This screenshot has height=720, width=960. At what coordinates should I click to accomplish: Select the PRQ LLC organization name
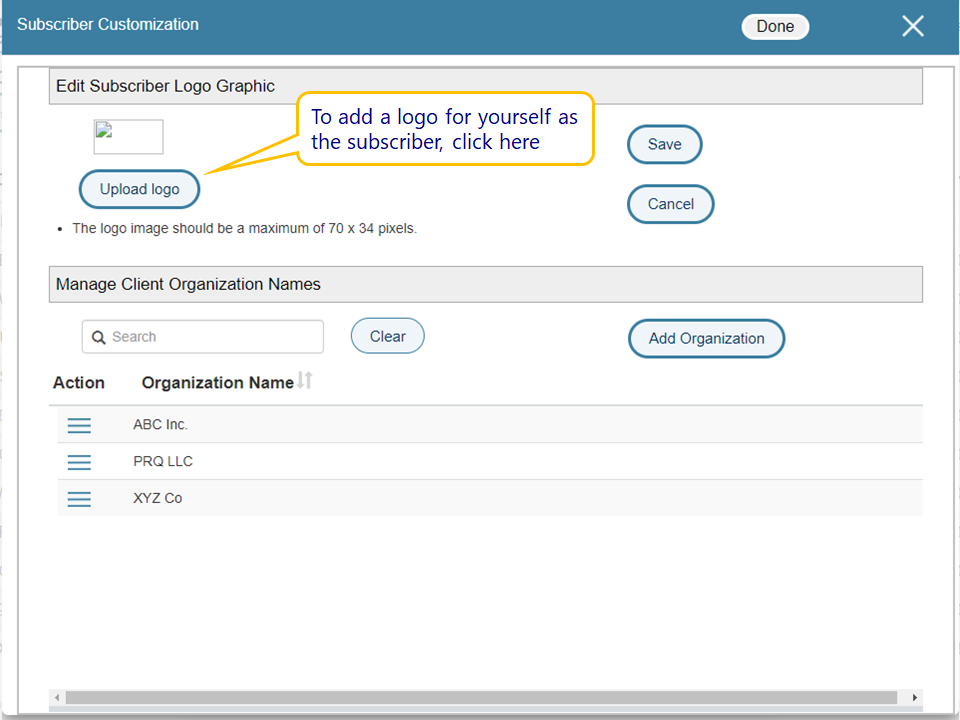[163, 462]
